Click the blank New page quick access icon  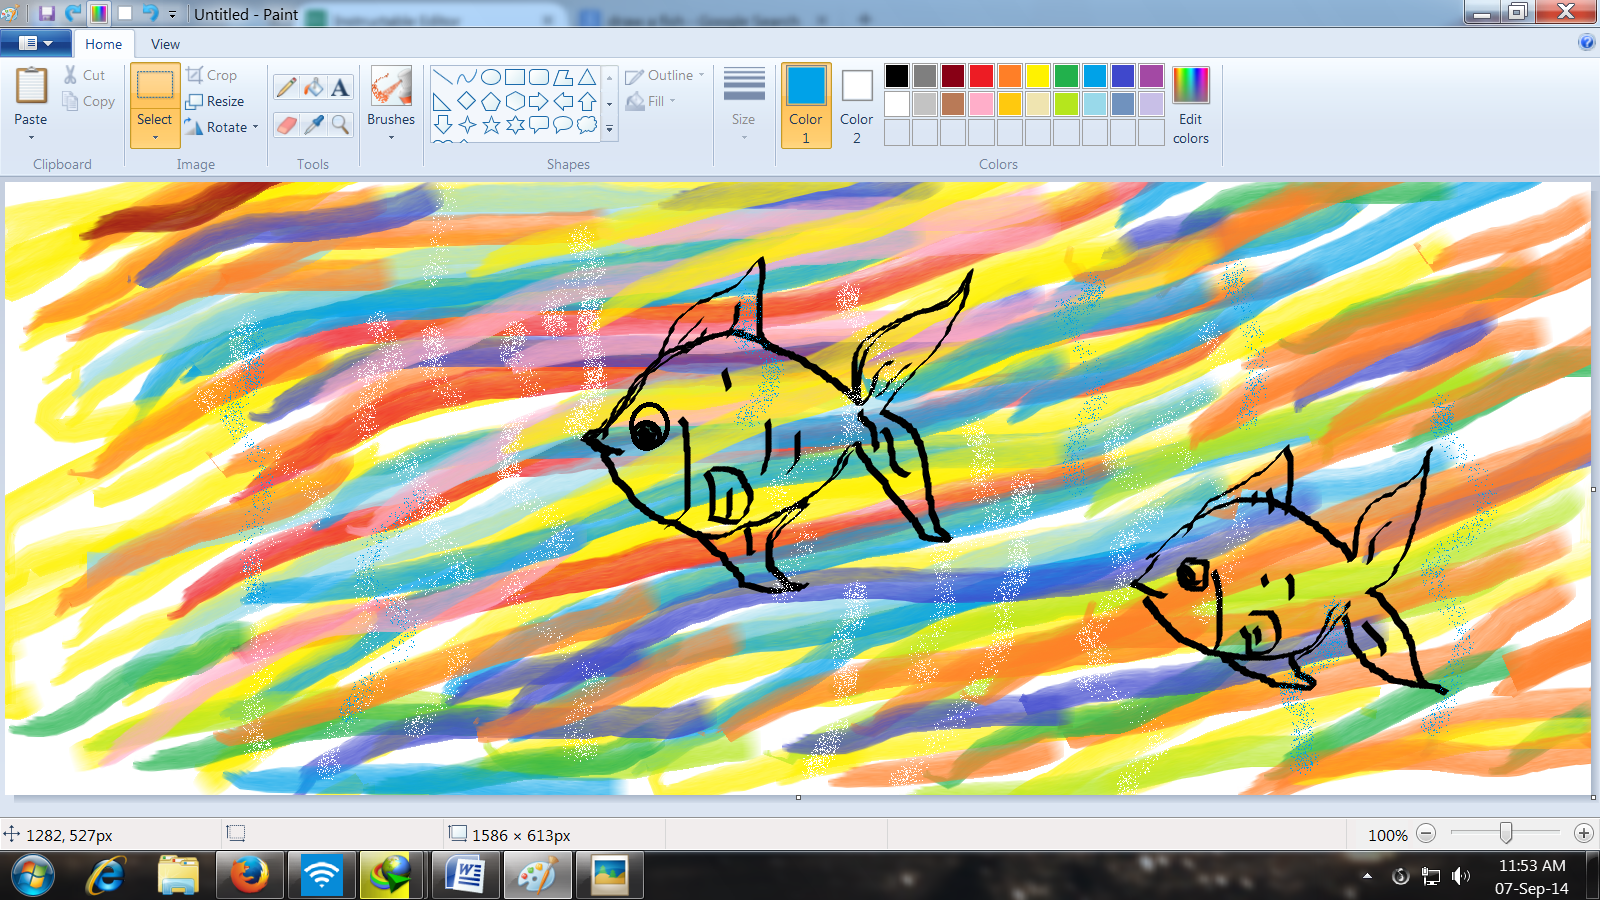pos(125,14)
